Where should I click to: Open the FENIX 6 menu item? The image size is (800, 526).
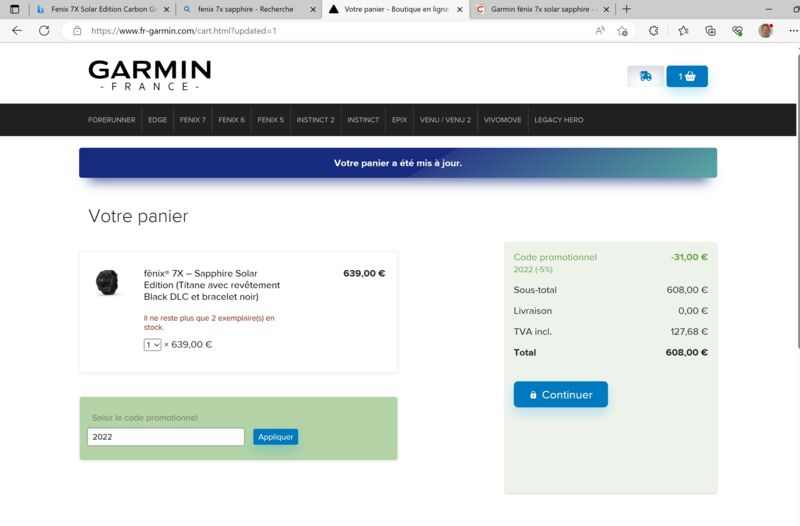tap(232, 120)
